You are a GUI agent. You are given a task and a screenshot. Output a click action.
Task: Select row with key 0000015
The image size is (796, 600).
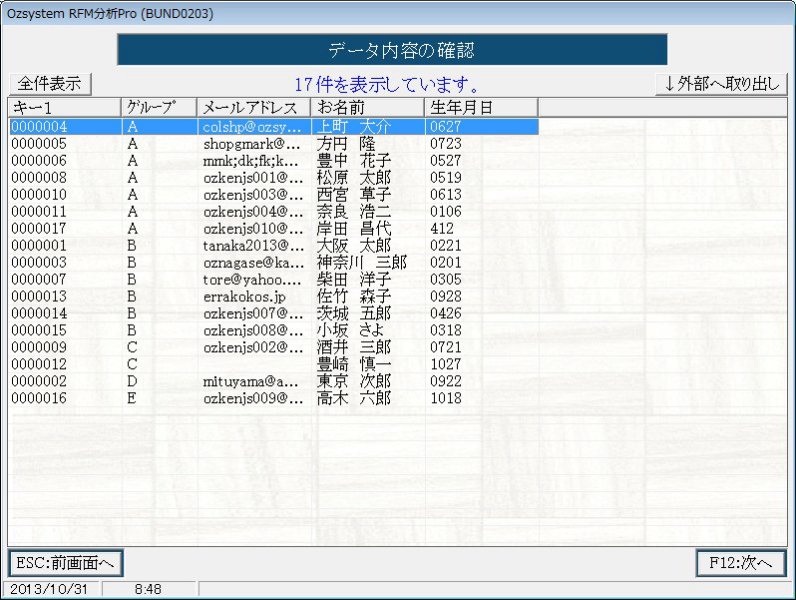274,330
